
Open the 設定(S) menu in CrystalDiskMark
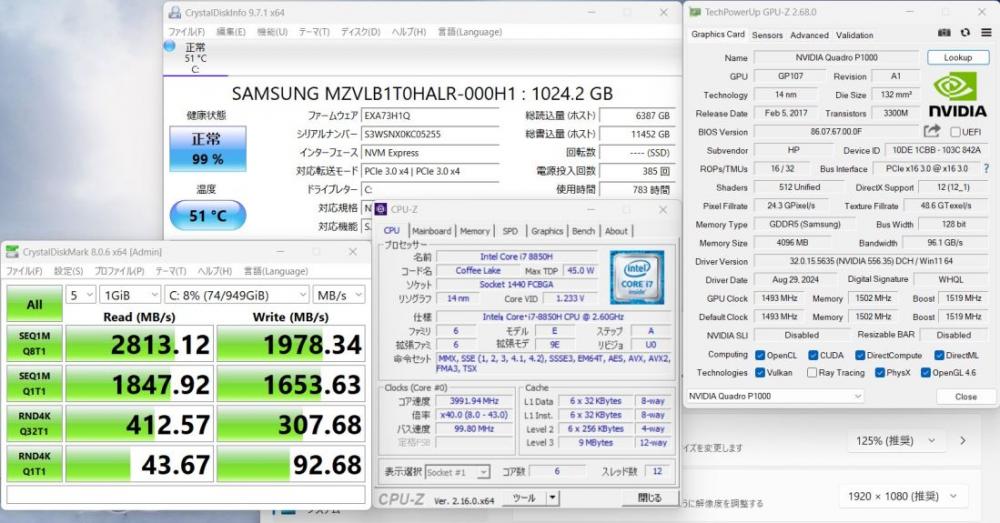coord(68,271)
